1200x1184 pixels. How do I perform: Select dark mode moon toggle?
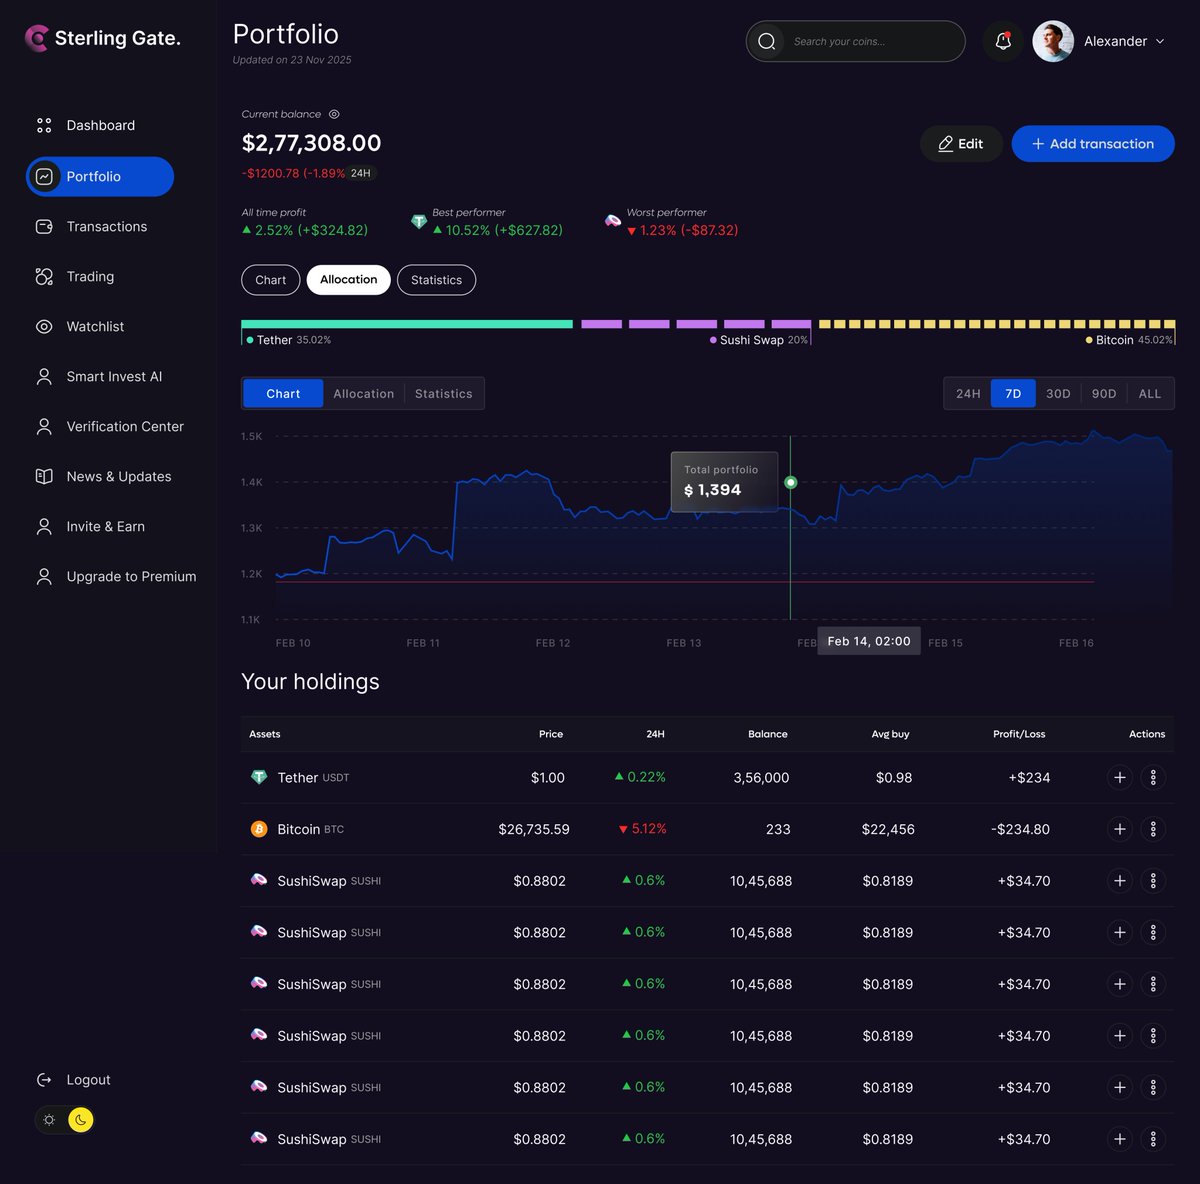tap(80, 1120)
